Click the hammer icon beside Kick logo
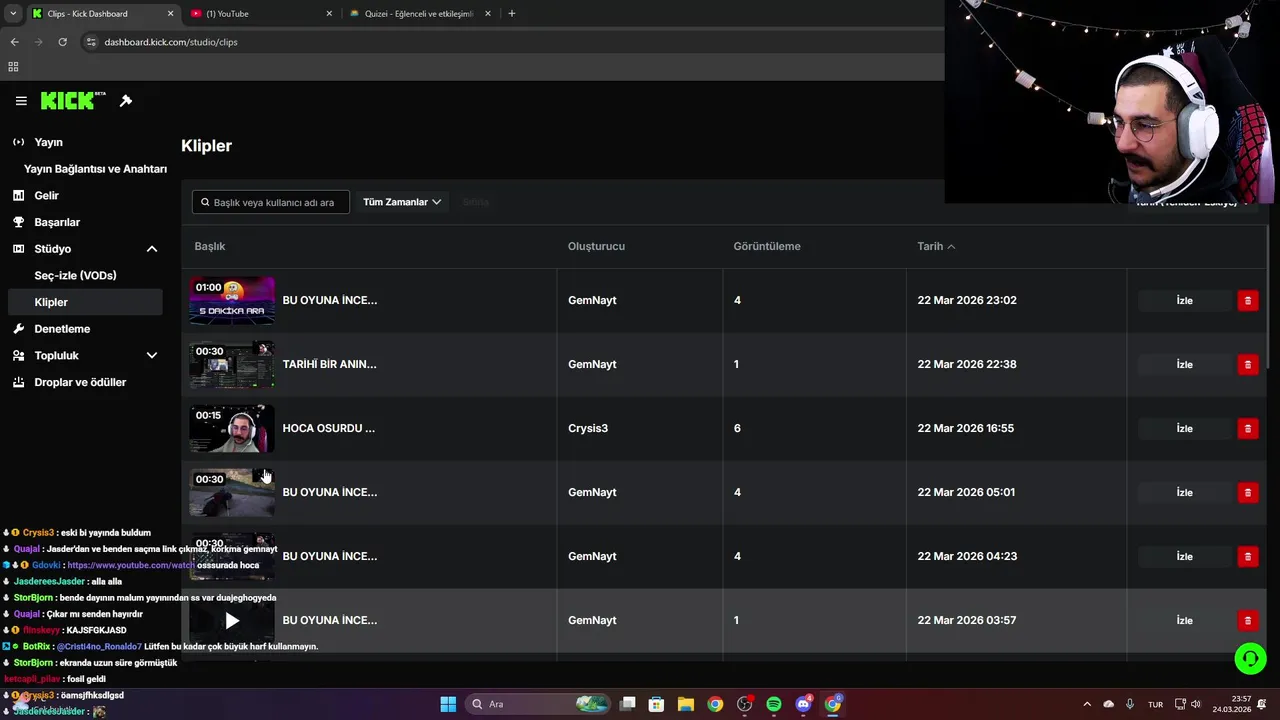This screenshot has height=720, width=1280. click(126, 101)
